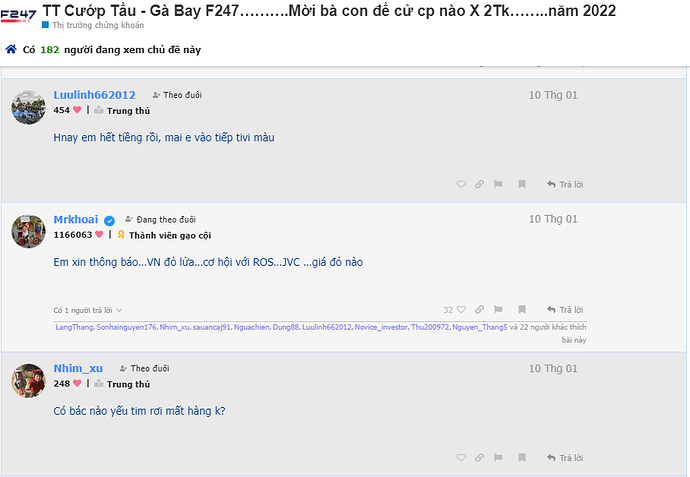The image size is (690, 477).
Task: Click the blue category color square
Action: pos(45,25)
